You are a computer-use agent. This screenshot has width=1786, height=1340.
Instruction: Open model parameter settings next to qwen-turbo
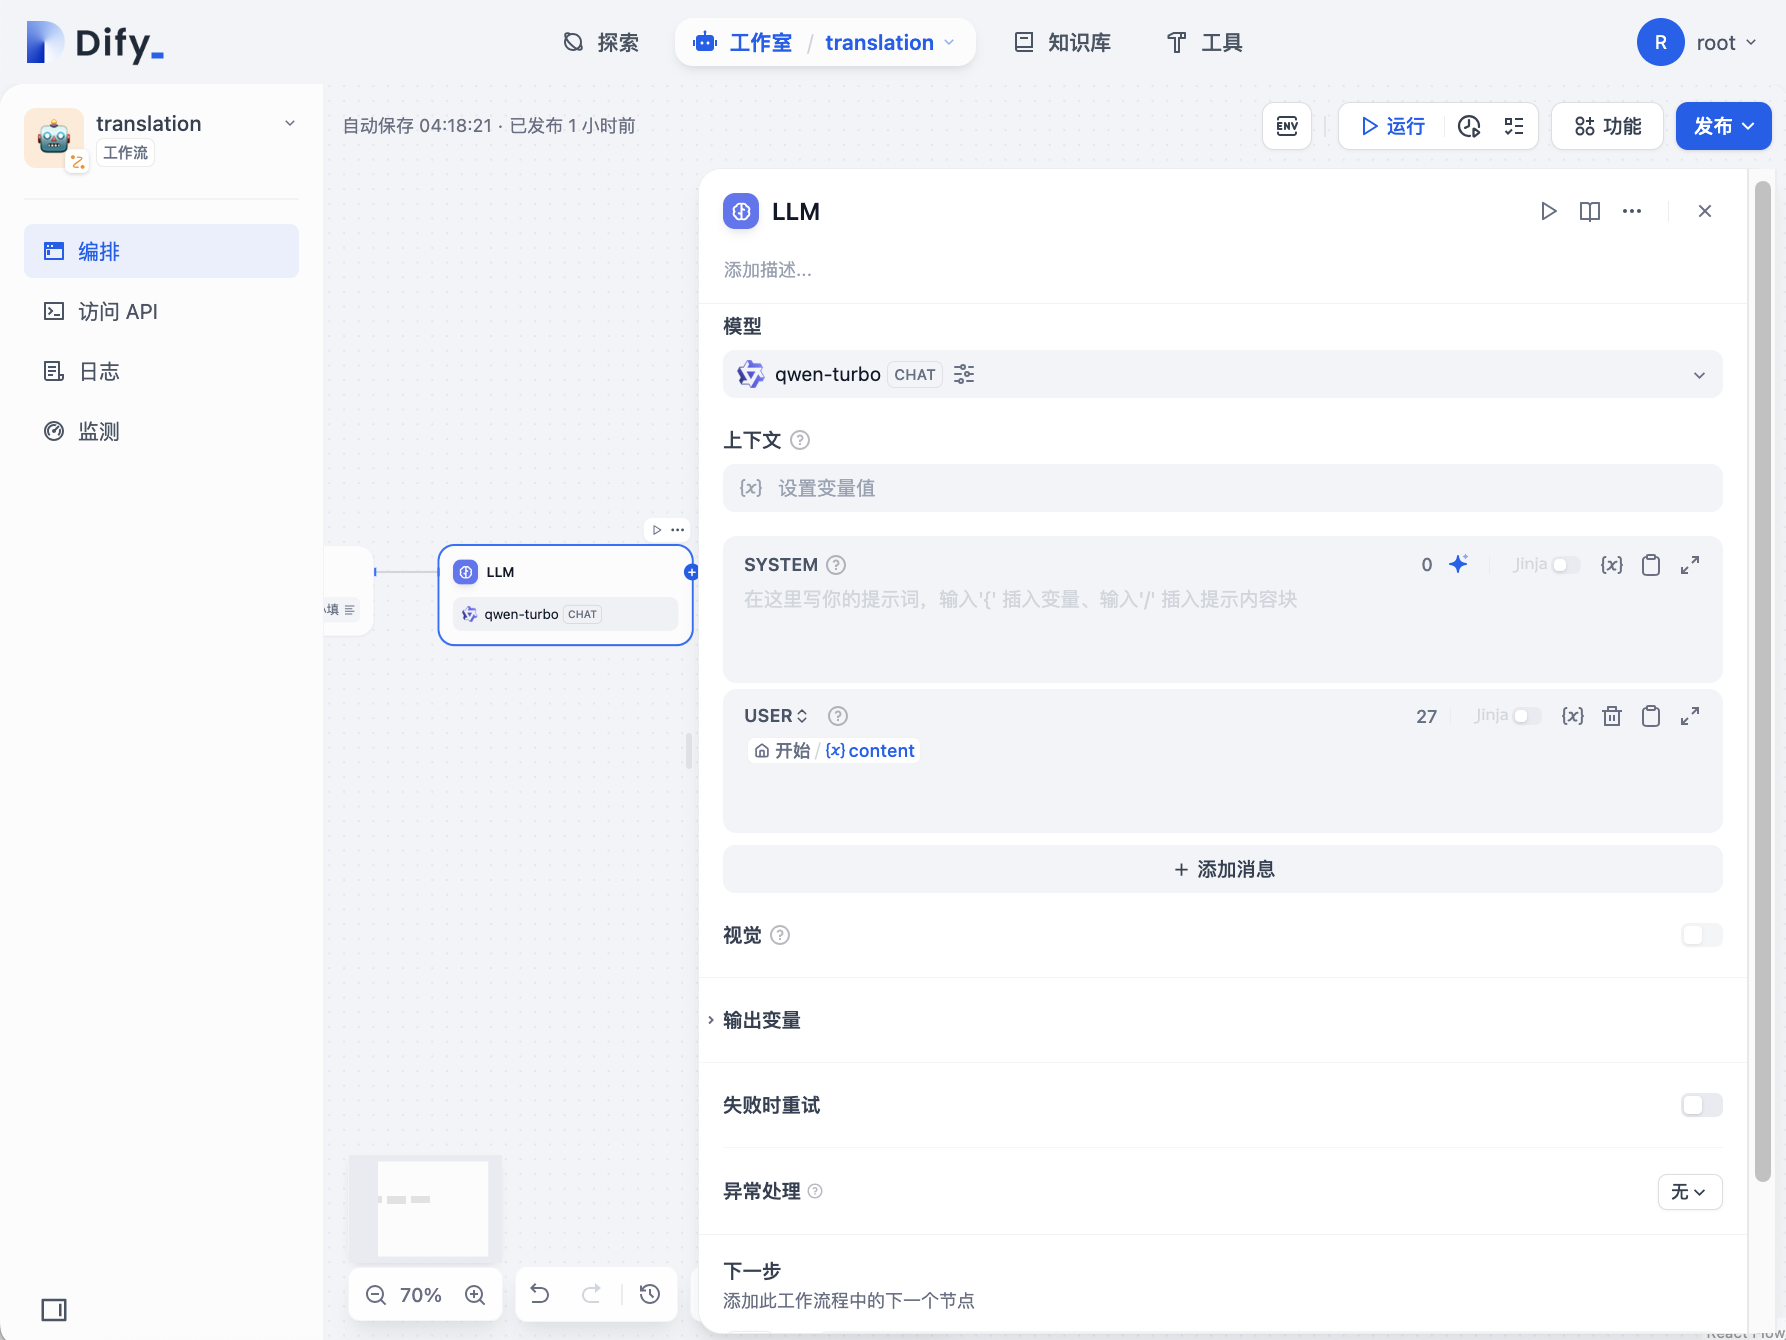tap(963, 374)
